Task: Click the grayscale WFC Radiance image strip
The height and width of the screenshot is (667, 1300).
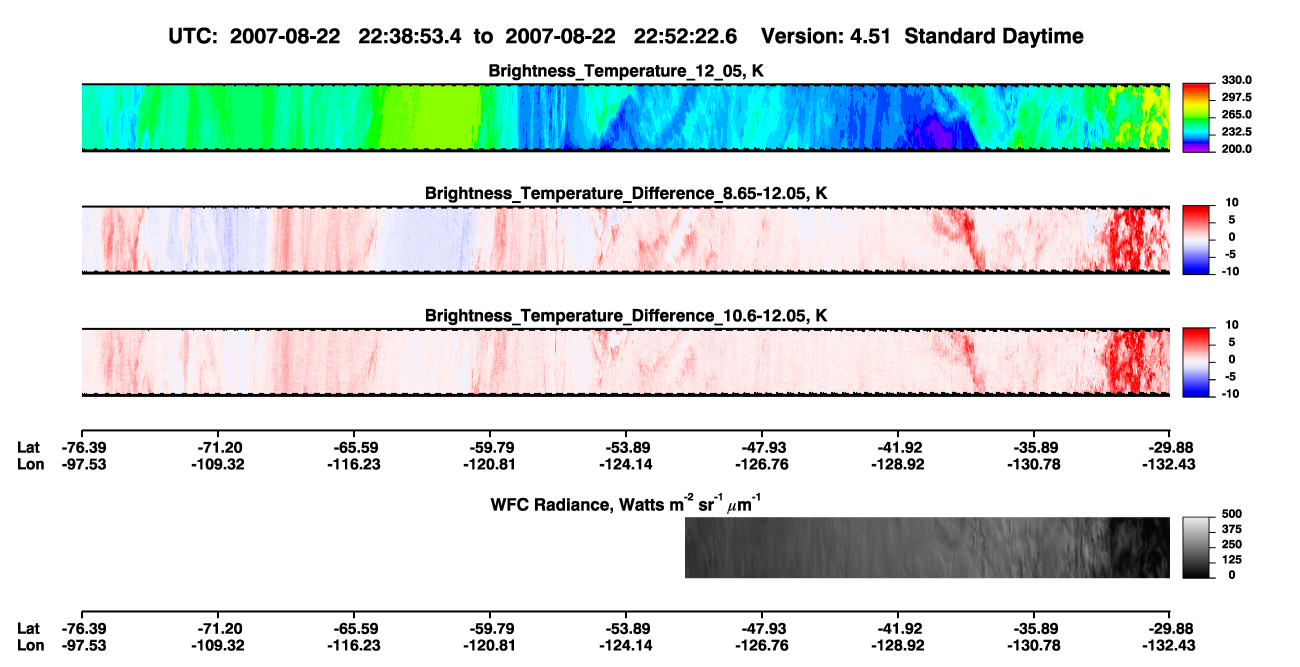Action: pyautogui.click(x=927, y=547)
